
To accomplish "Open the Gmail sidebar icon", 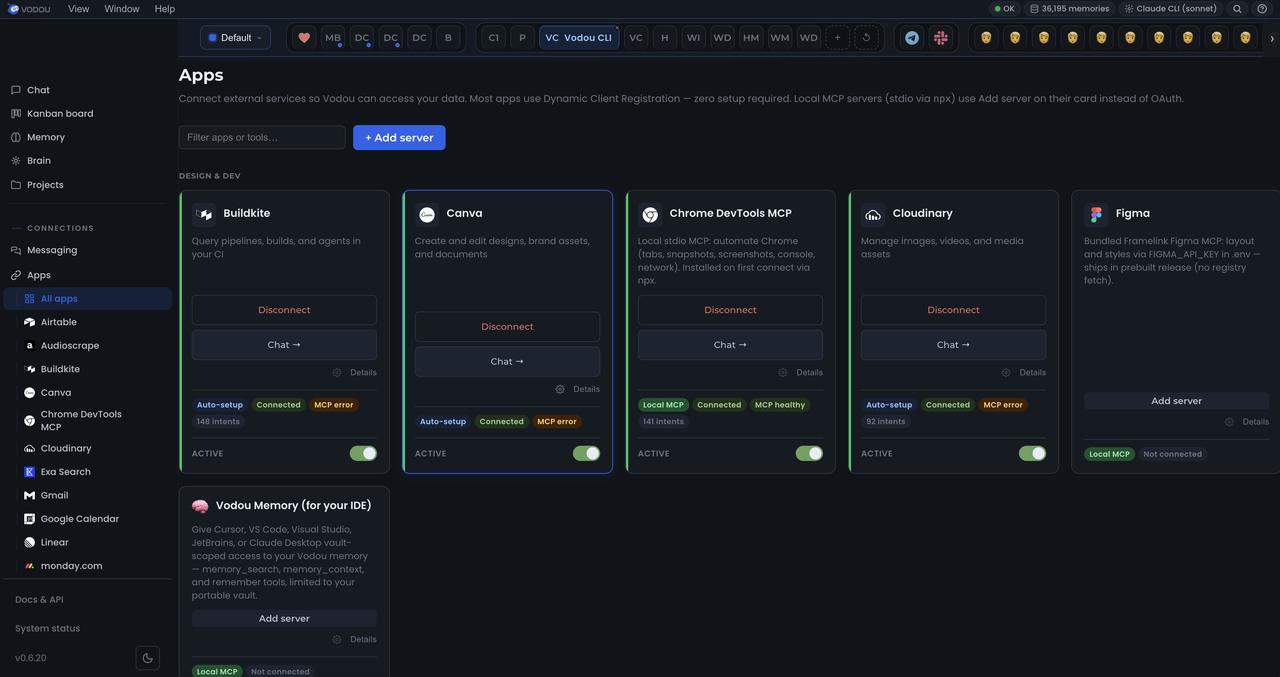I will pyautogui.click(x=30, y=495).
